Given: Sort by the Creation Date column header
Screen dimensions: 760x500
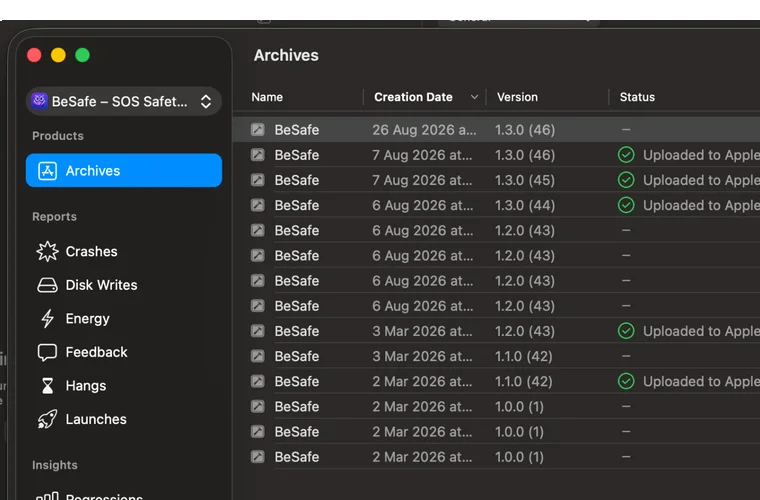Looking at the screenshot, I should [413, 97].
